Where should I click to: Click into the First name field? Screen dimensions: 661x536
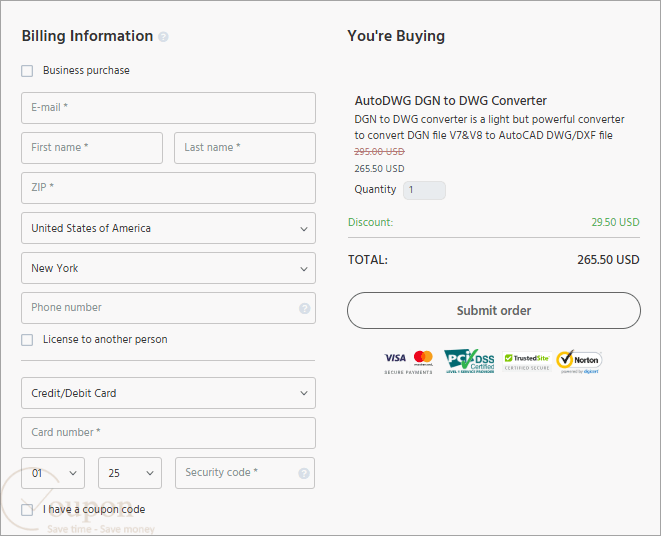[92, 148]
